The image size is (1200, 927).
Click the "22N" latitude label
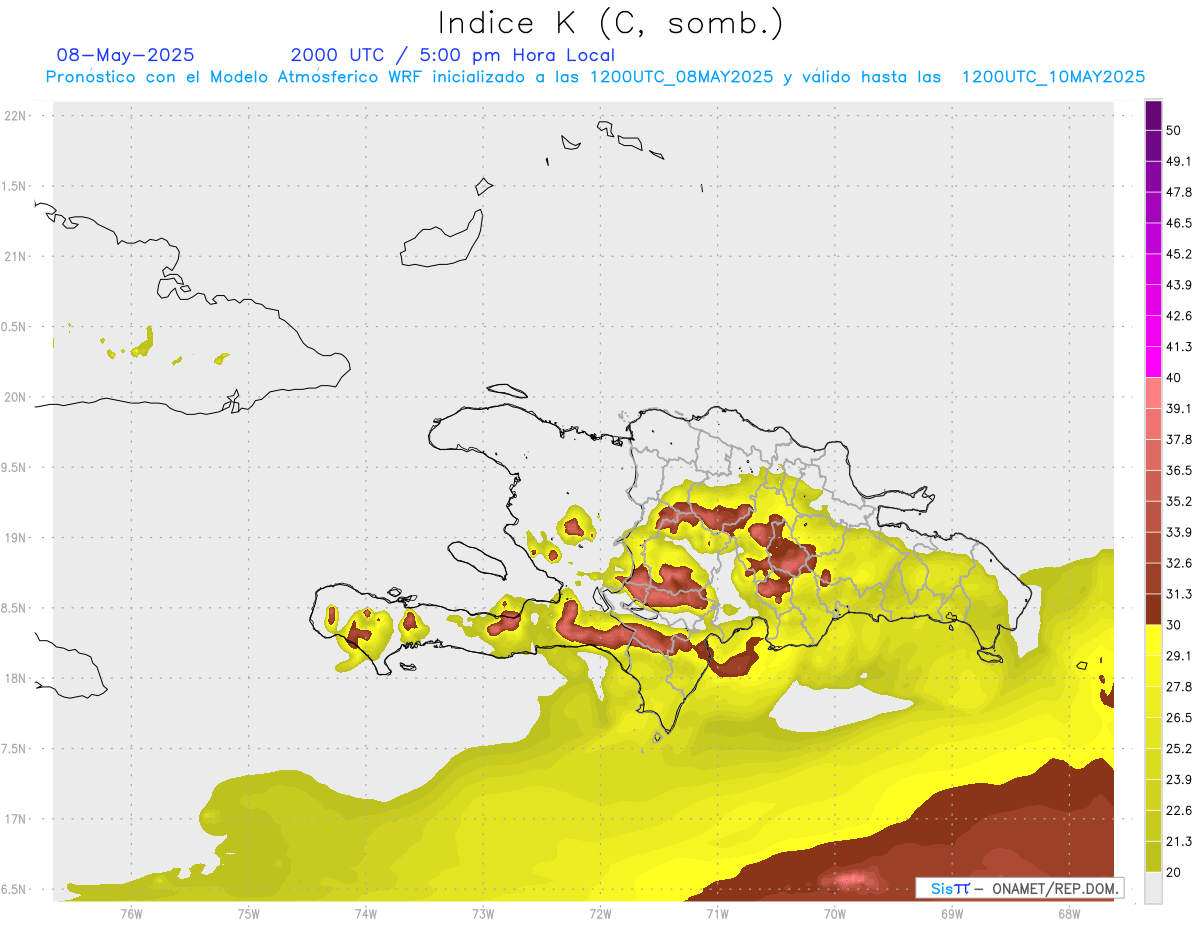tap(16, 116)
